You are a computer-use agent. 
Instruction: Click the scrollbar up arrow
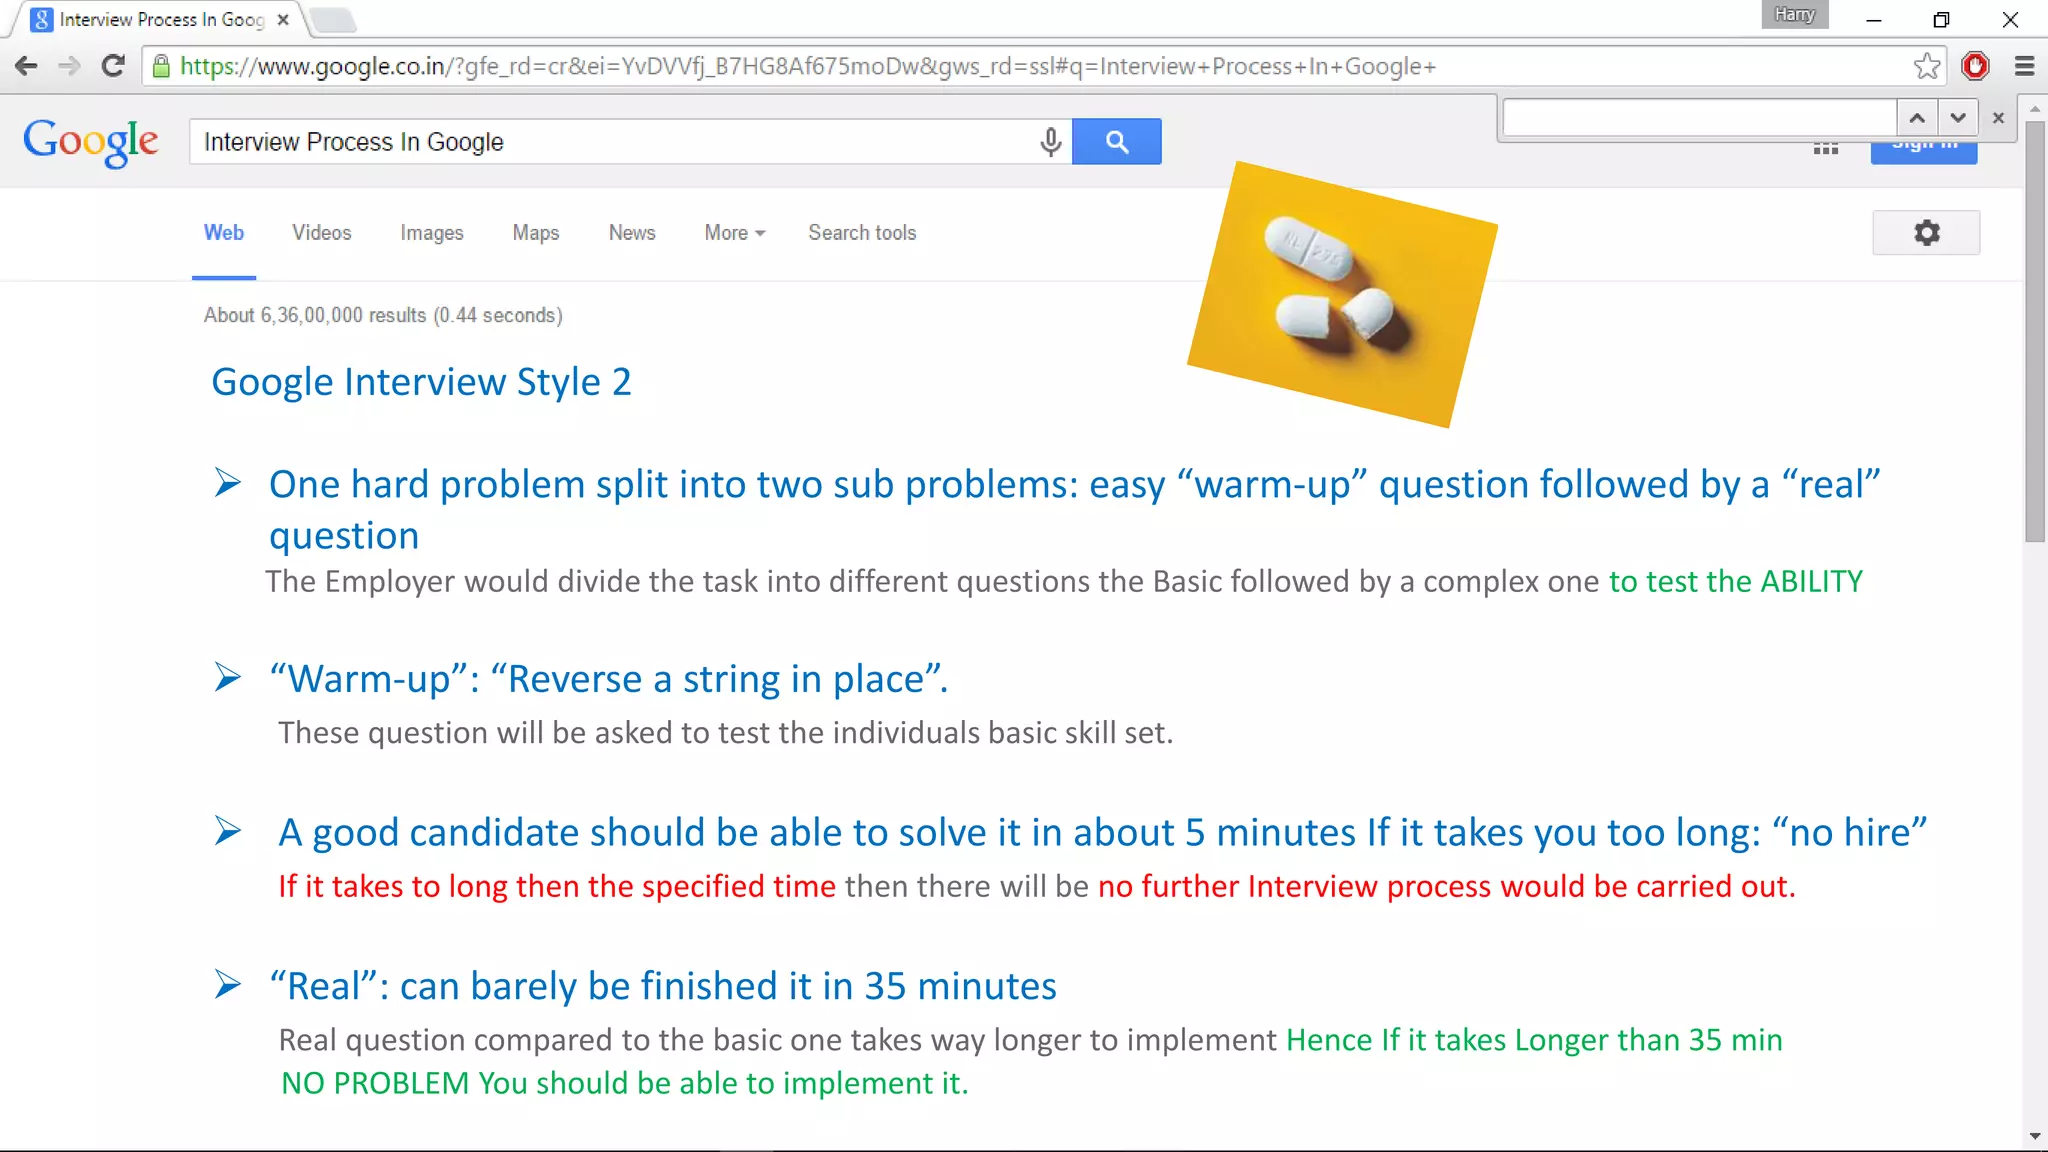[2035, 108]
